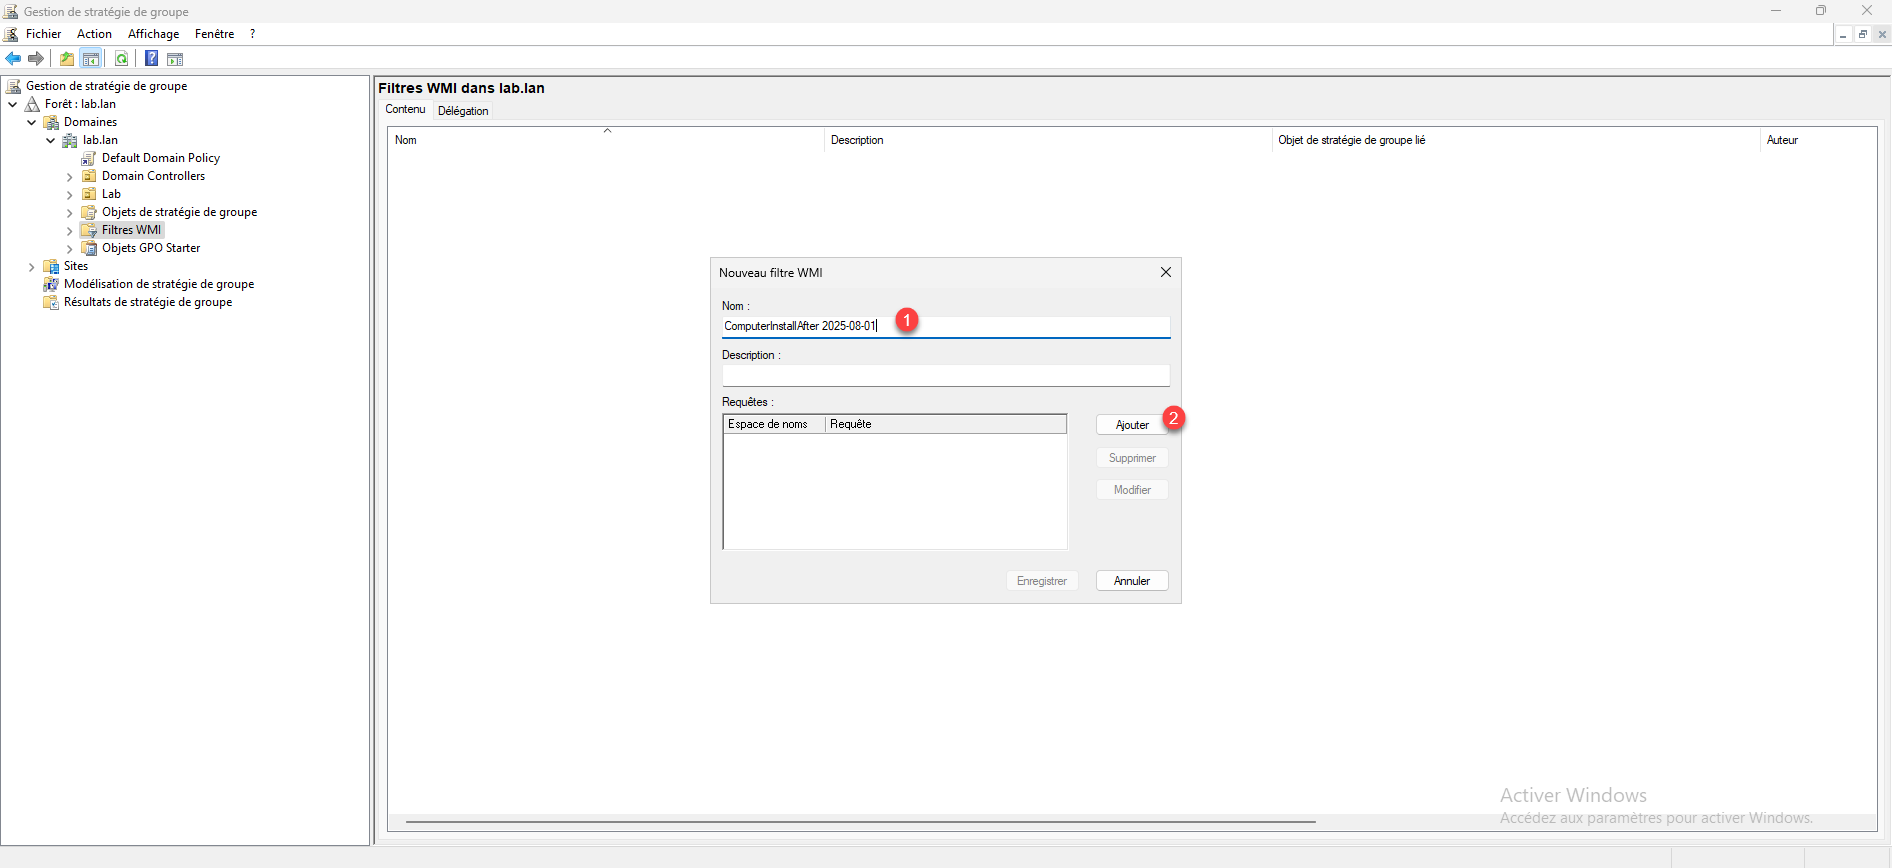Open Help with the question mark icon

[x=151, y=59]
